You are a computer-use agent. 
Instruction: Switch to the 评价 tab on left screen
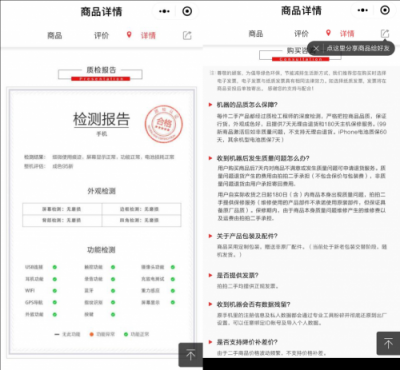101,35
